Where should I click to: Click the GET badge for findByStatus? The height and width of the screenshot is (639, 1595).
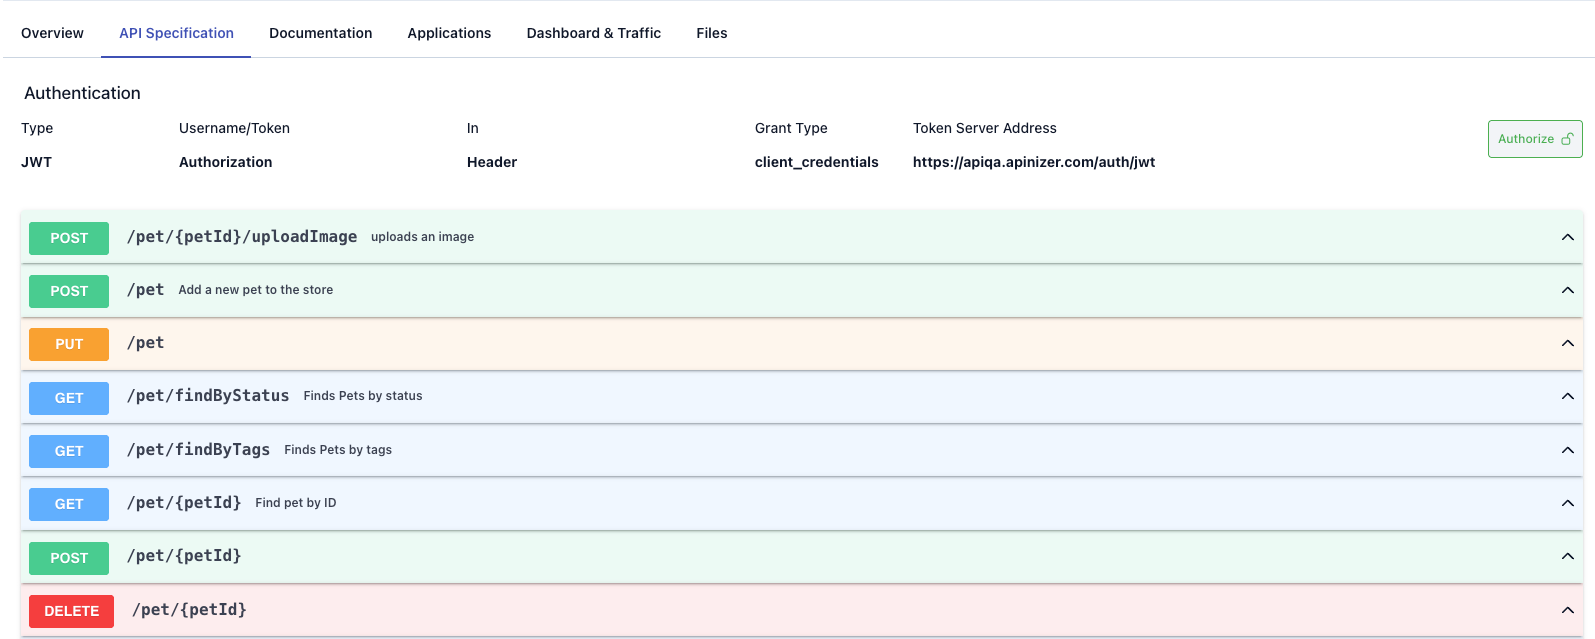pos(69,398)
